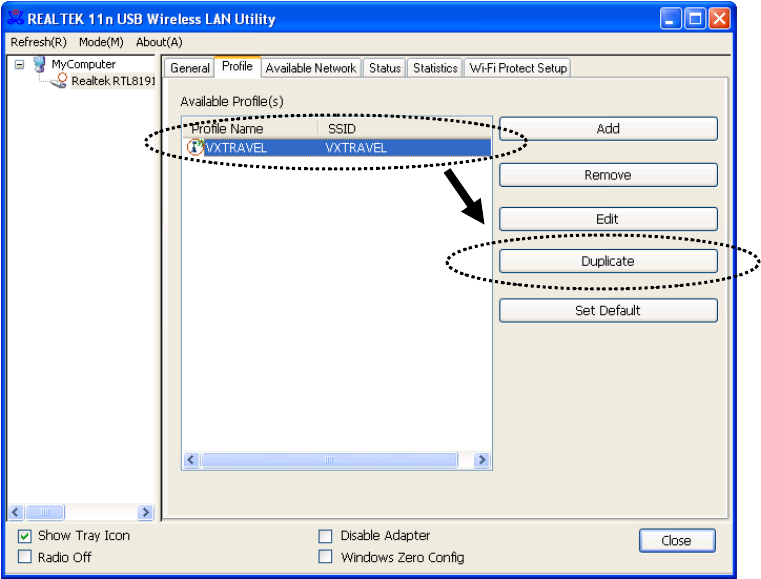Click the MyComputer icon in tree
This screenshot has height=579, width=761.
pyautogui.click(x=40, y=64)
